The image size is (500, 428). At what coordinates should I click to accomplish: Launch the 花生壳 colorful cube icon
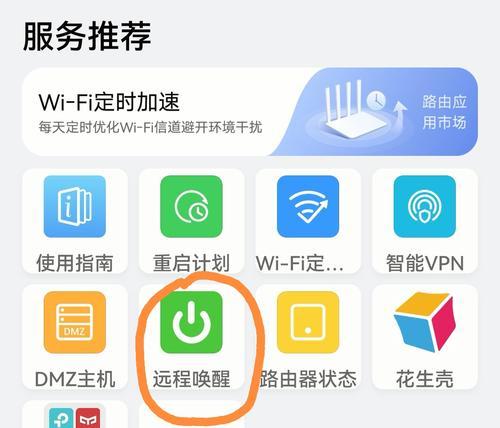pos(425,322)
